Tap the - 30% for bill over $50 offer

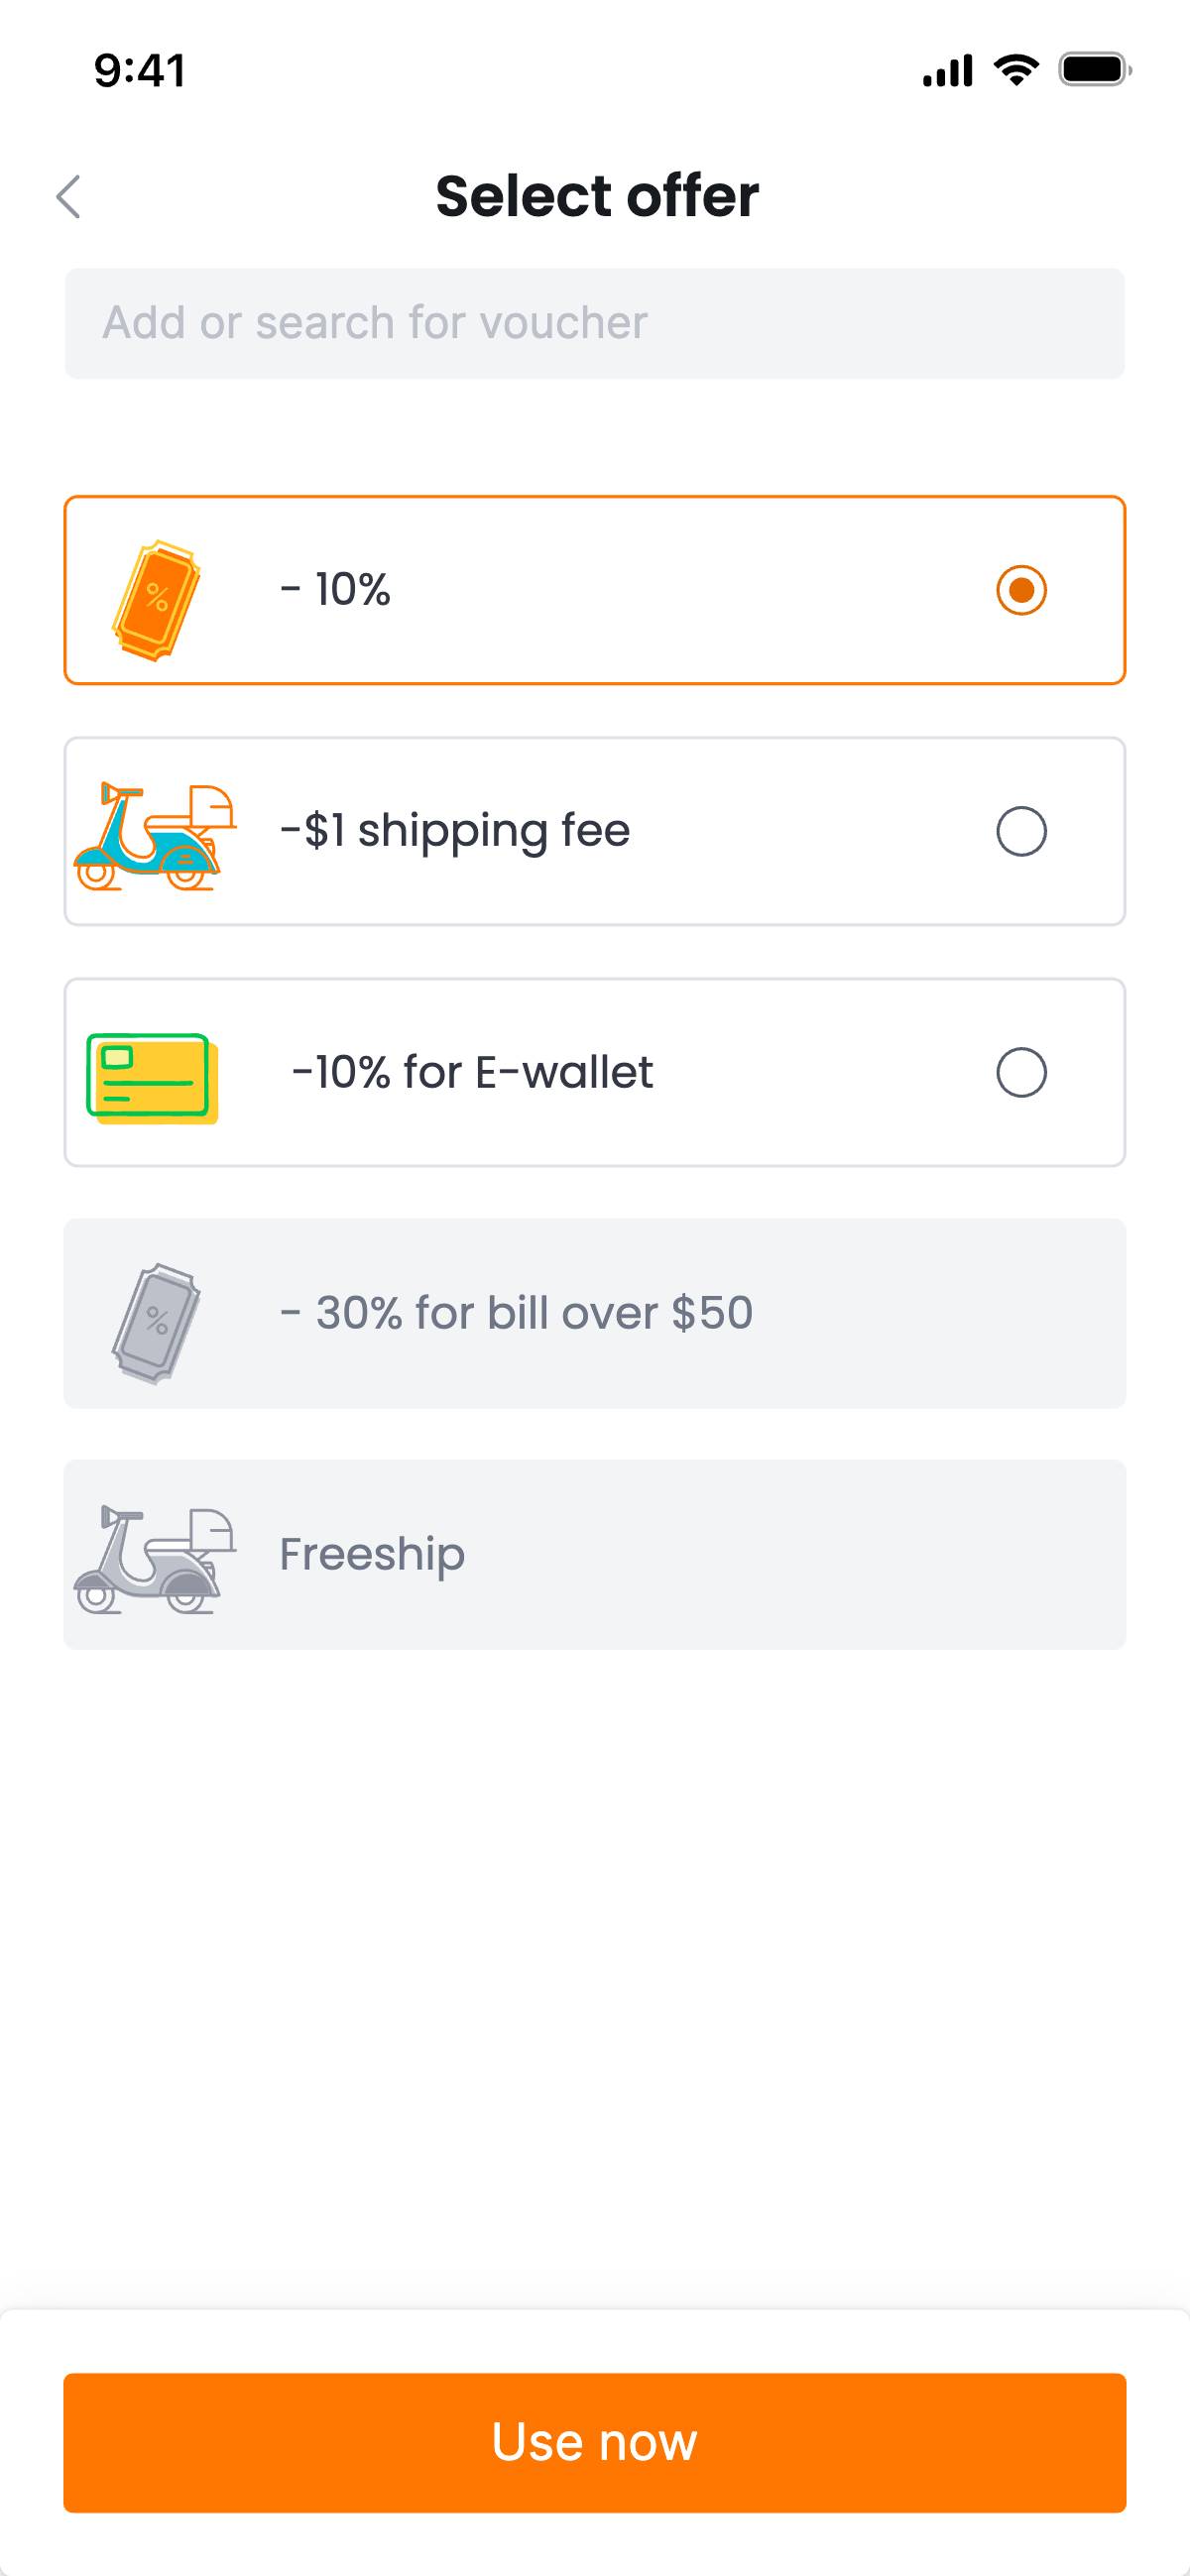(x=516, y=1313)
